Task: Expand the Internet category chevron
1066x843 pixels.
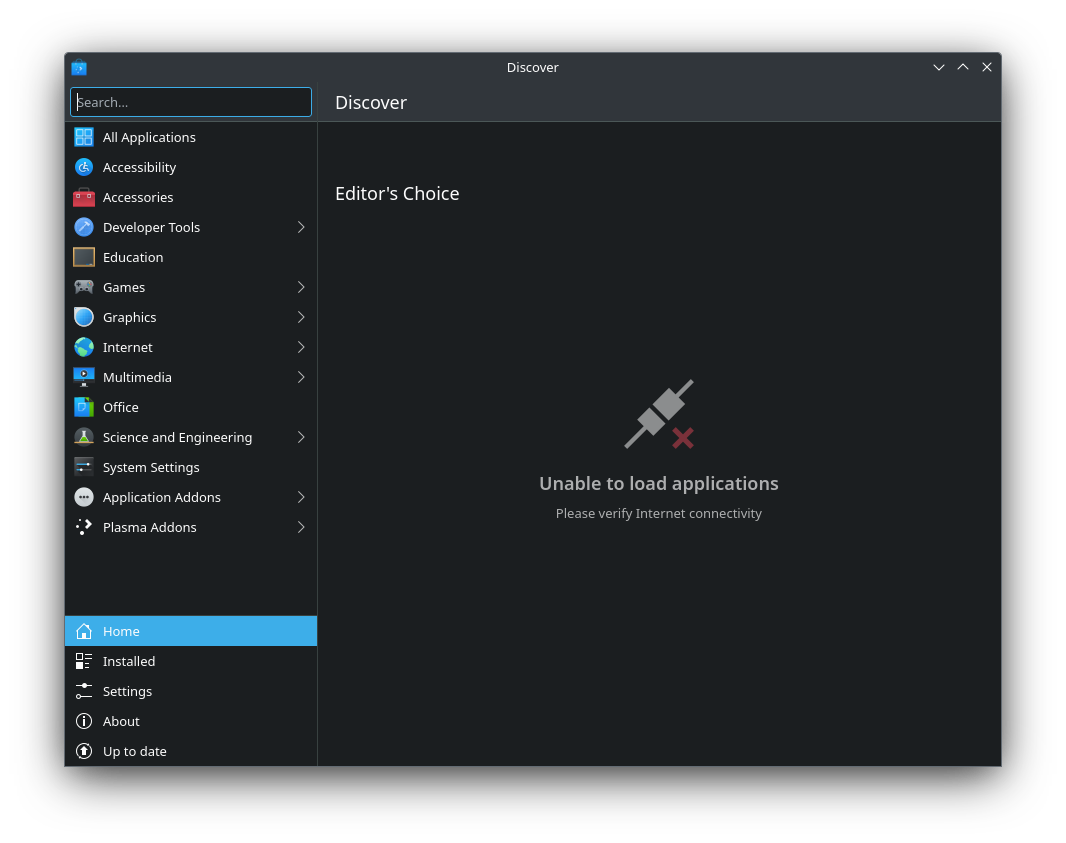Action: (x=300, y=347)
